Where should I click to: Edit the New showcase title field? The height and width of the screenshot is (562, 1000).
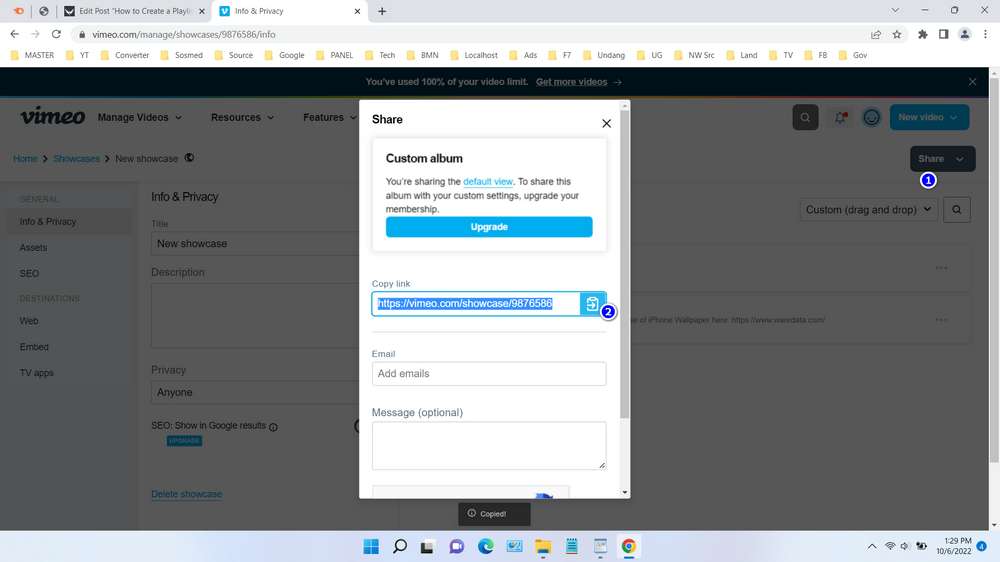[255, 244]
